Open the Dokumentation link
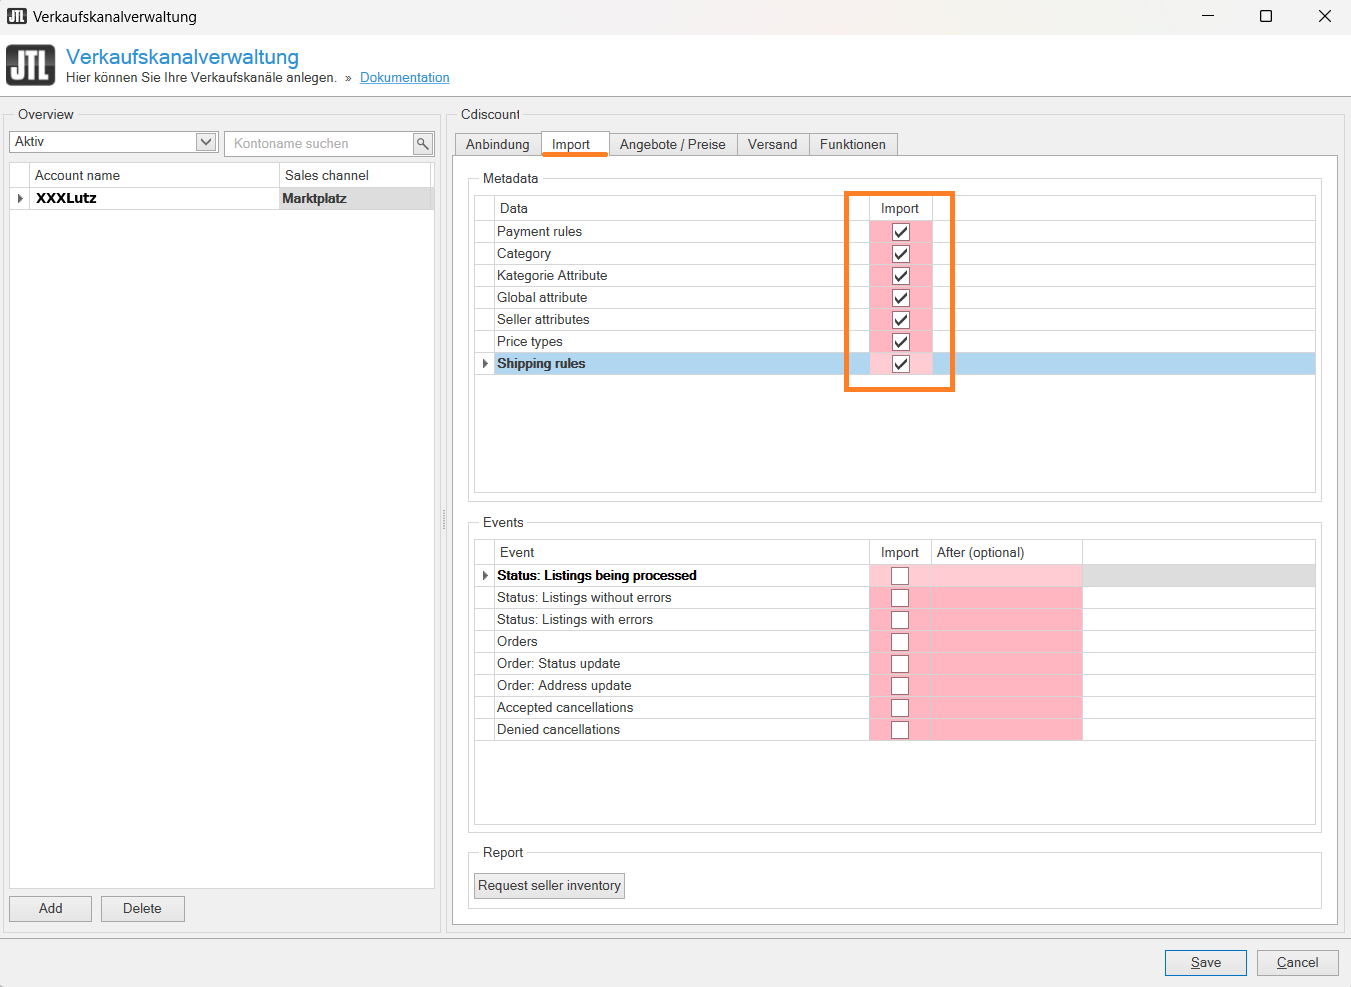Viewport: 1351px width, 987px height. [x=404, y=78]
